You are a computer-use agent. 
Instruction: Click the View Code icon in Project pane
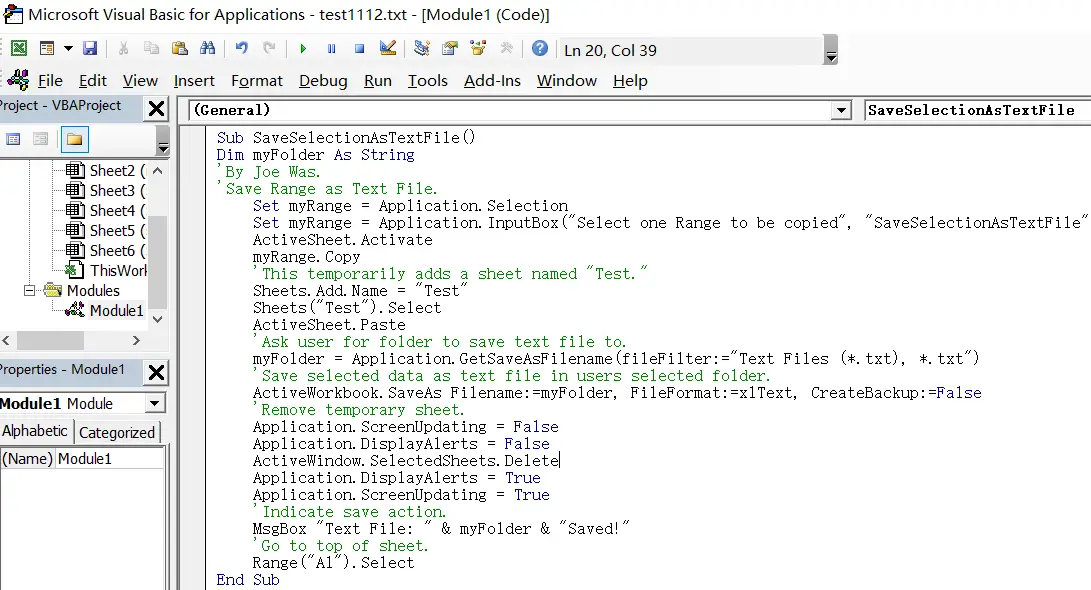[13, 139]
